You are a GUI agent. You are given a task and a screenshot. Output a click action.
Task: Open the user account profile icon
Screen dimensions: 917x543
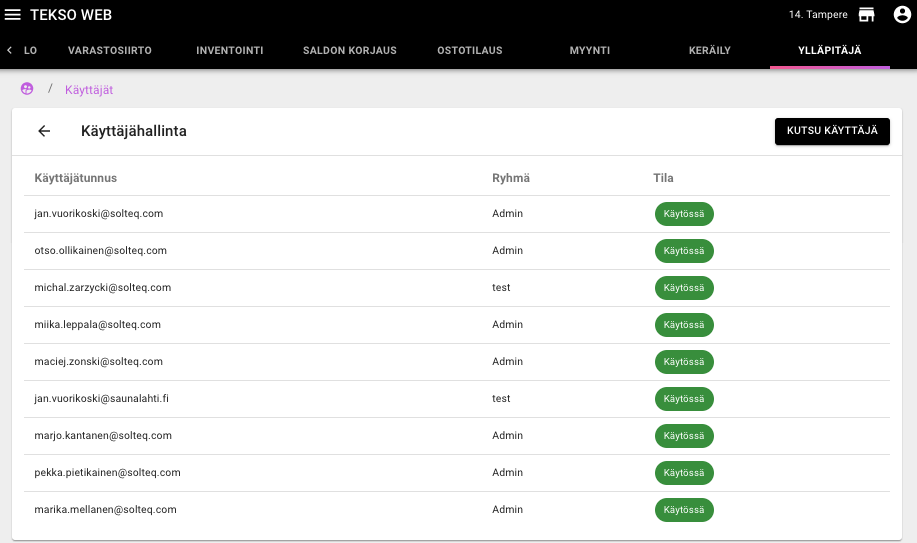[901, 15]
